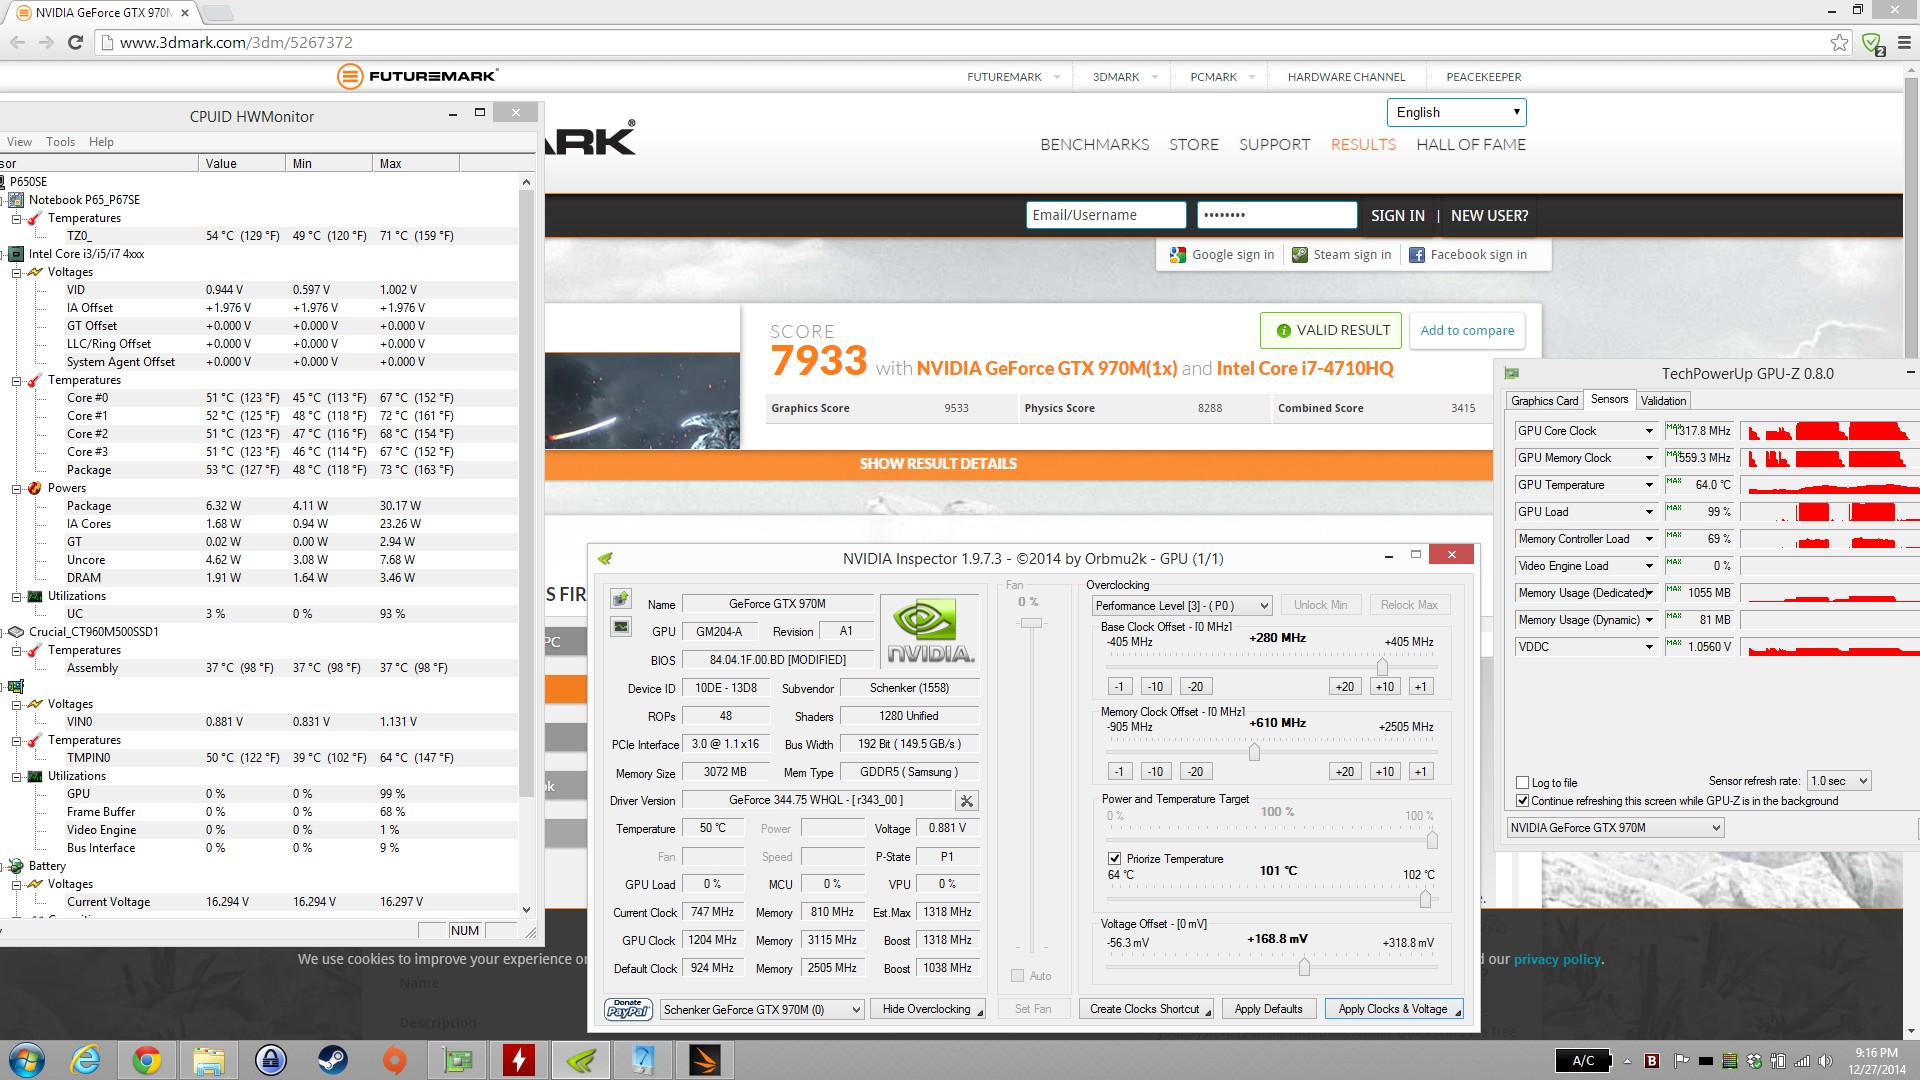Click the upload screenshot icon in NVIDIA Inspector
The height and width of the screenshot is (1080, 1920).
pos(621,599)
